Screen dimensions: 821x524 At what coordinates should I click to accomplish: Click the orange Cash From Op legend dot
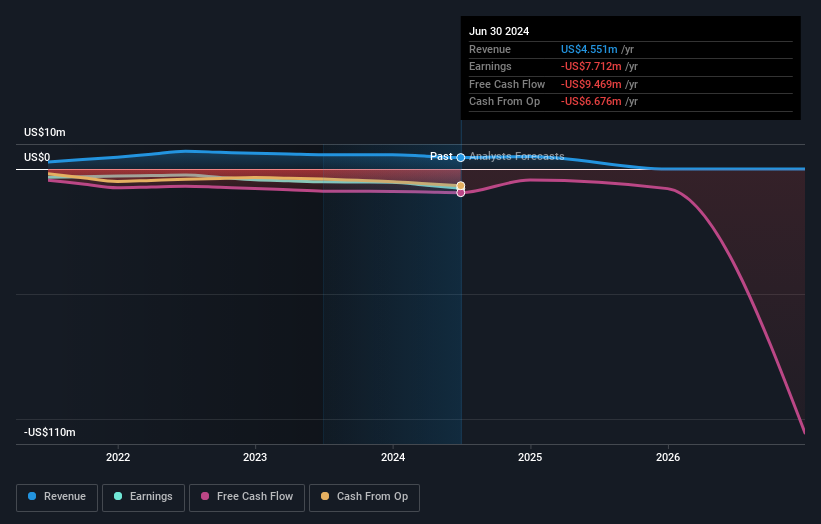tap(325, 496)
